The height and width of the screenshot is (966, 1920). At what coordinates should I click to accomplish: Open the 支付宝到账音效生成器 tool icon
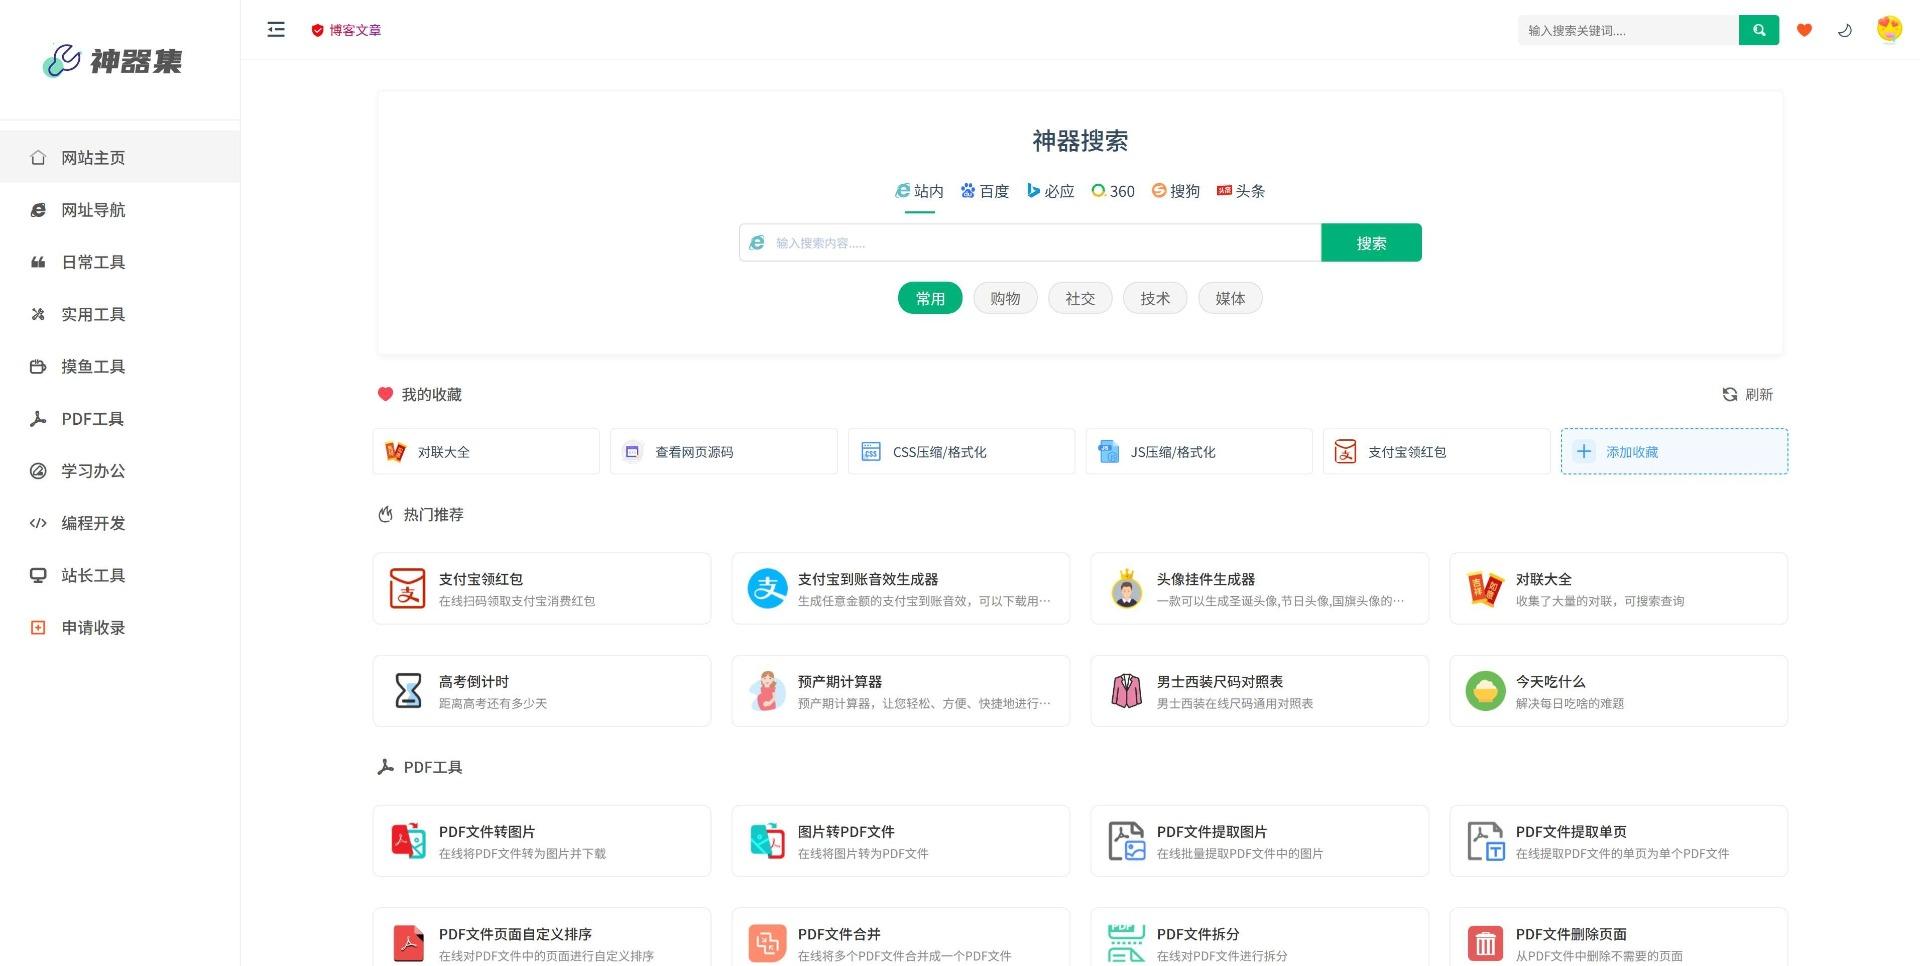tap(767, 589)
